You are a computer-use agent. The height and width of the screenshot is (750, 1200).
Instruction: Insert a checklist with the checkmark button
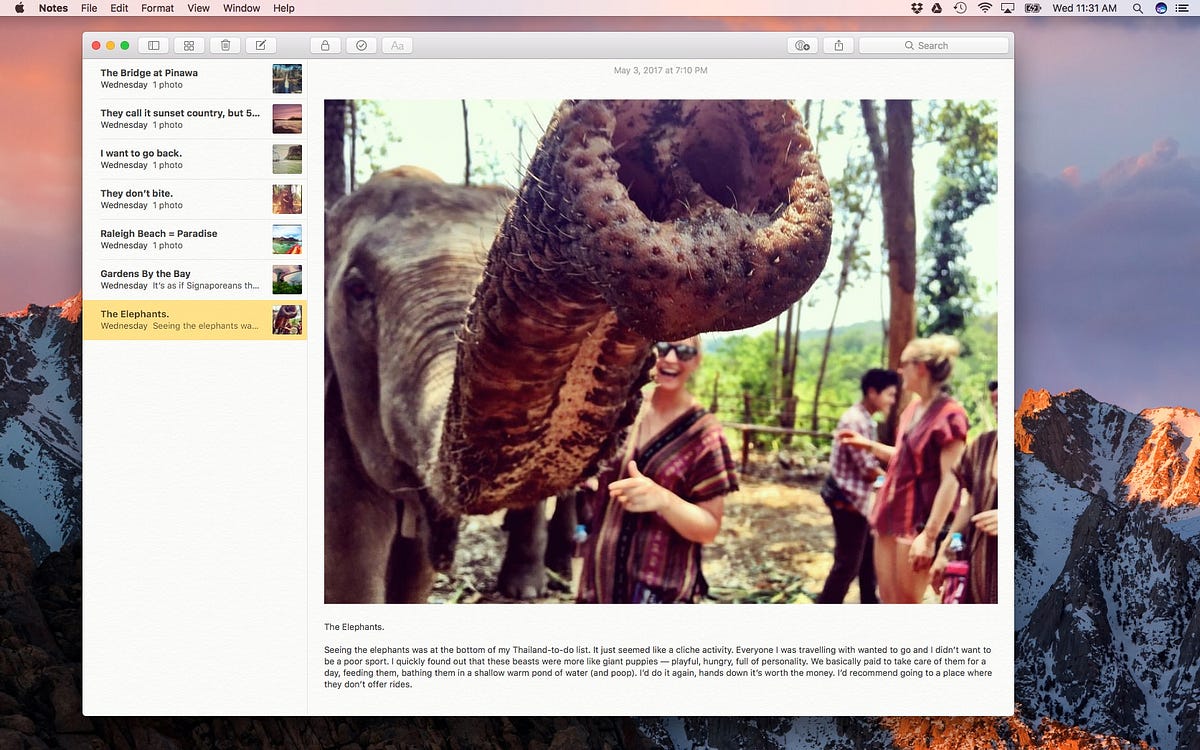coord(361,45)
